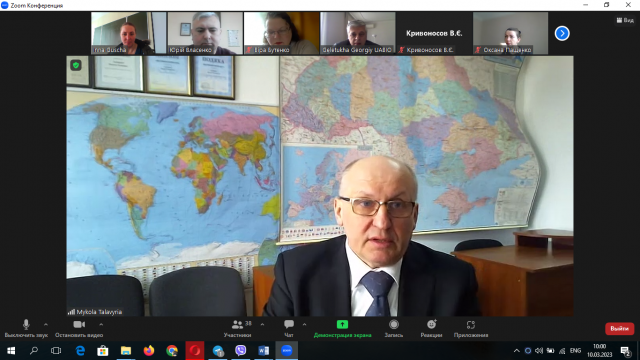Open the Reactions smiley icon
640x360 pixels.
coord(431,324)
